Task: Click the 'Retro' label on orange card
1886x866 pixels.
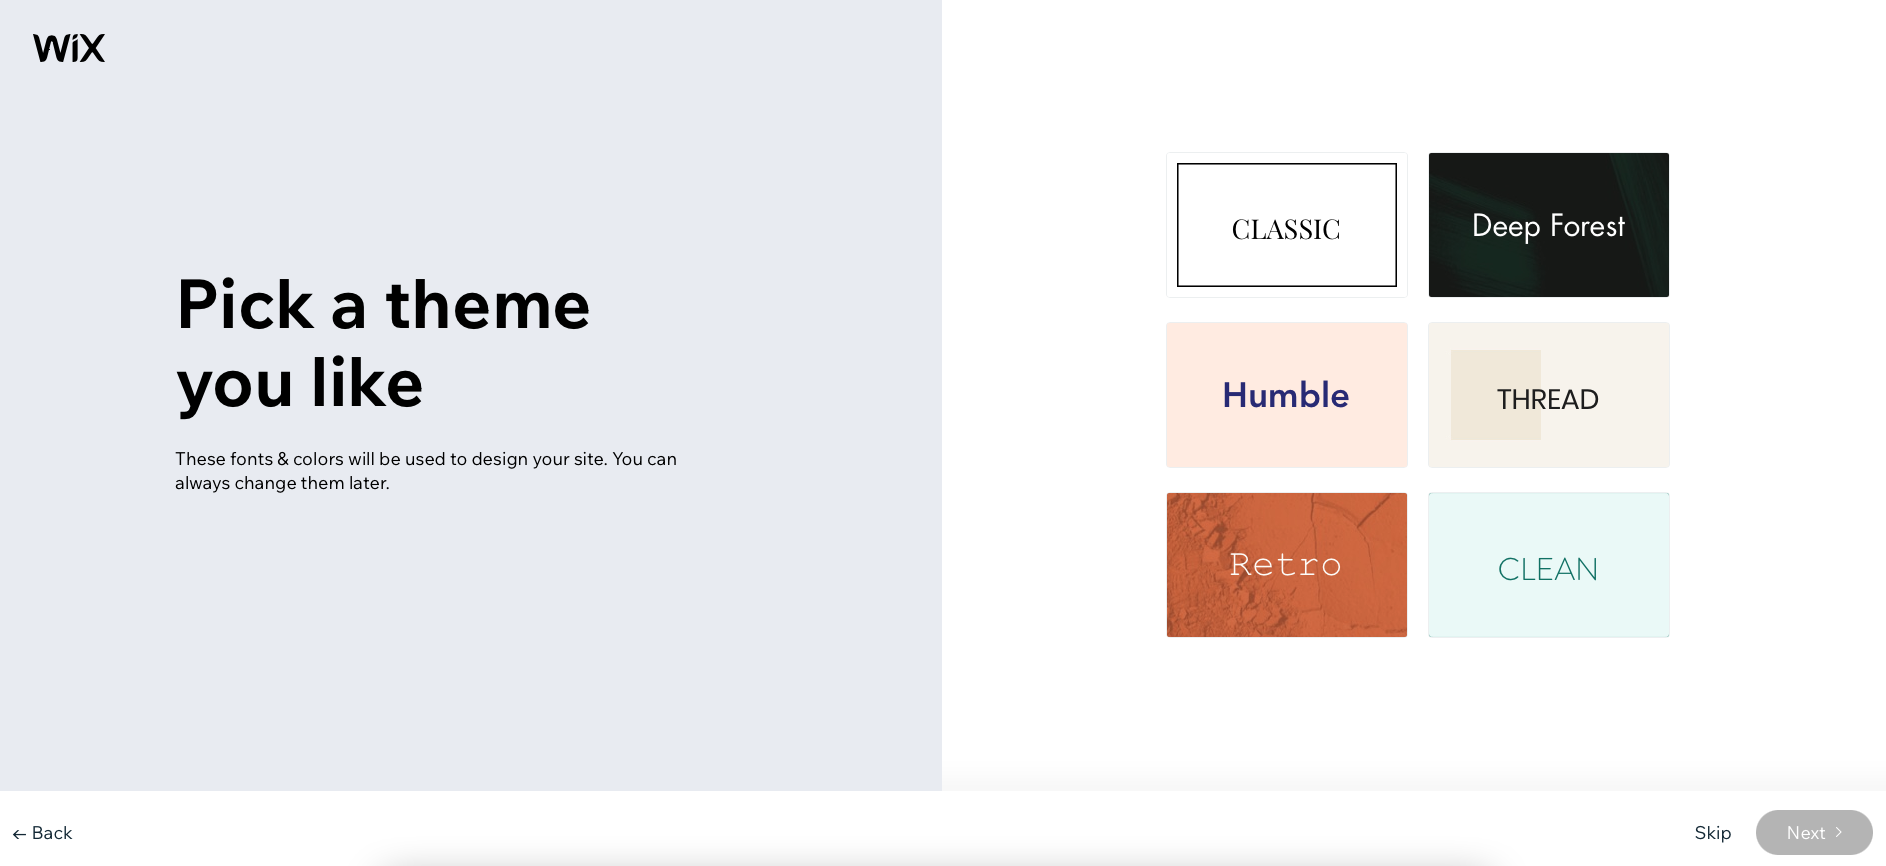Action: pyautogui.click(x=1285, y=565)
